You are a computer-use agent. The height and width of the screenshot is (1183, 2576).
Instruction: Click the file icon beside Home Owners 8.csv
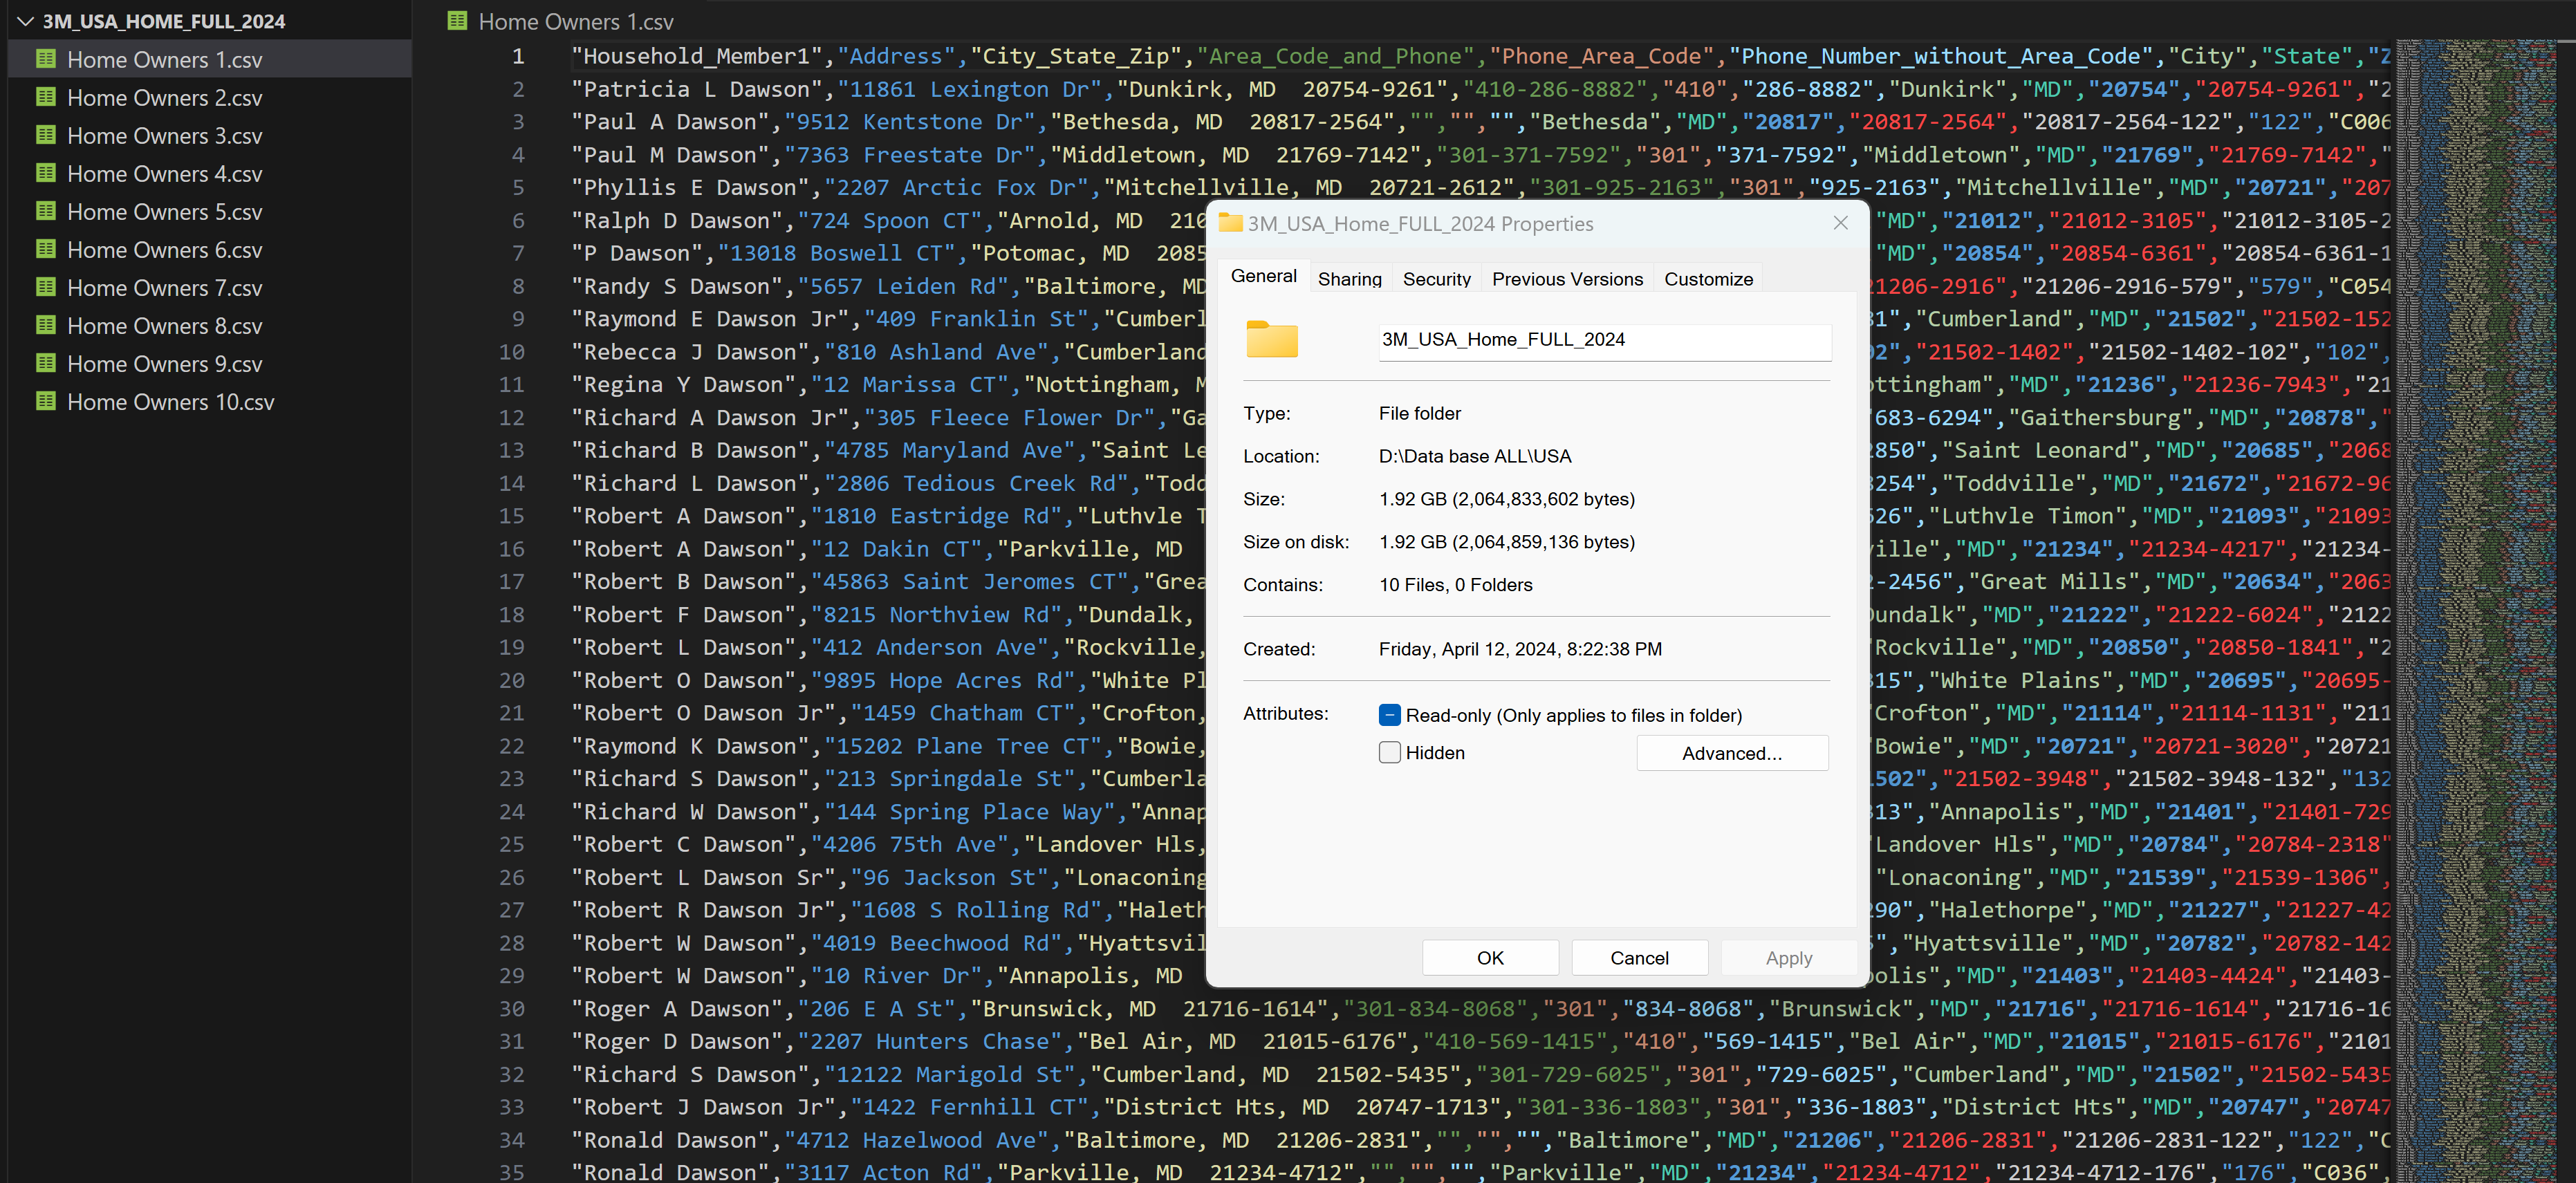coord(45,325)
